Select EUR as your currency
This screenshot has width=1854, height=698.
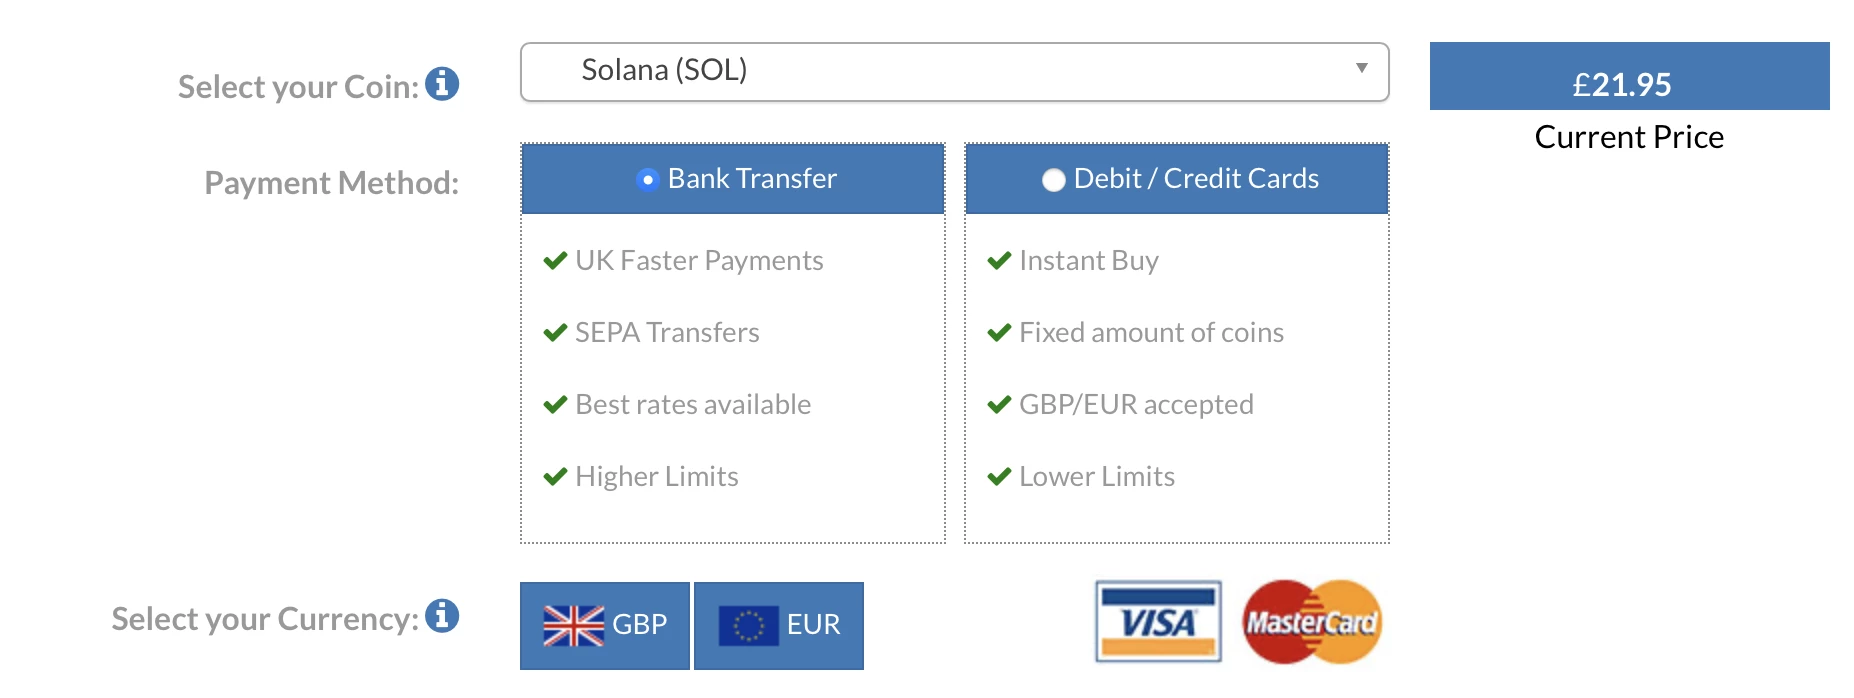click(x=779, y=623)
